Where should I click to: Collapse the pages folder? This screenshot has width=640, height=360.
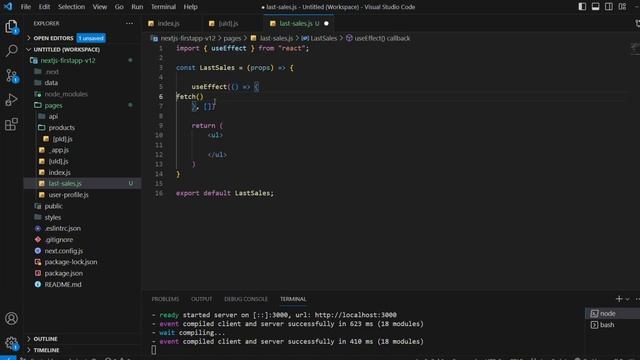[53, 105]
